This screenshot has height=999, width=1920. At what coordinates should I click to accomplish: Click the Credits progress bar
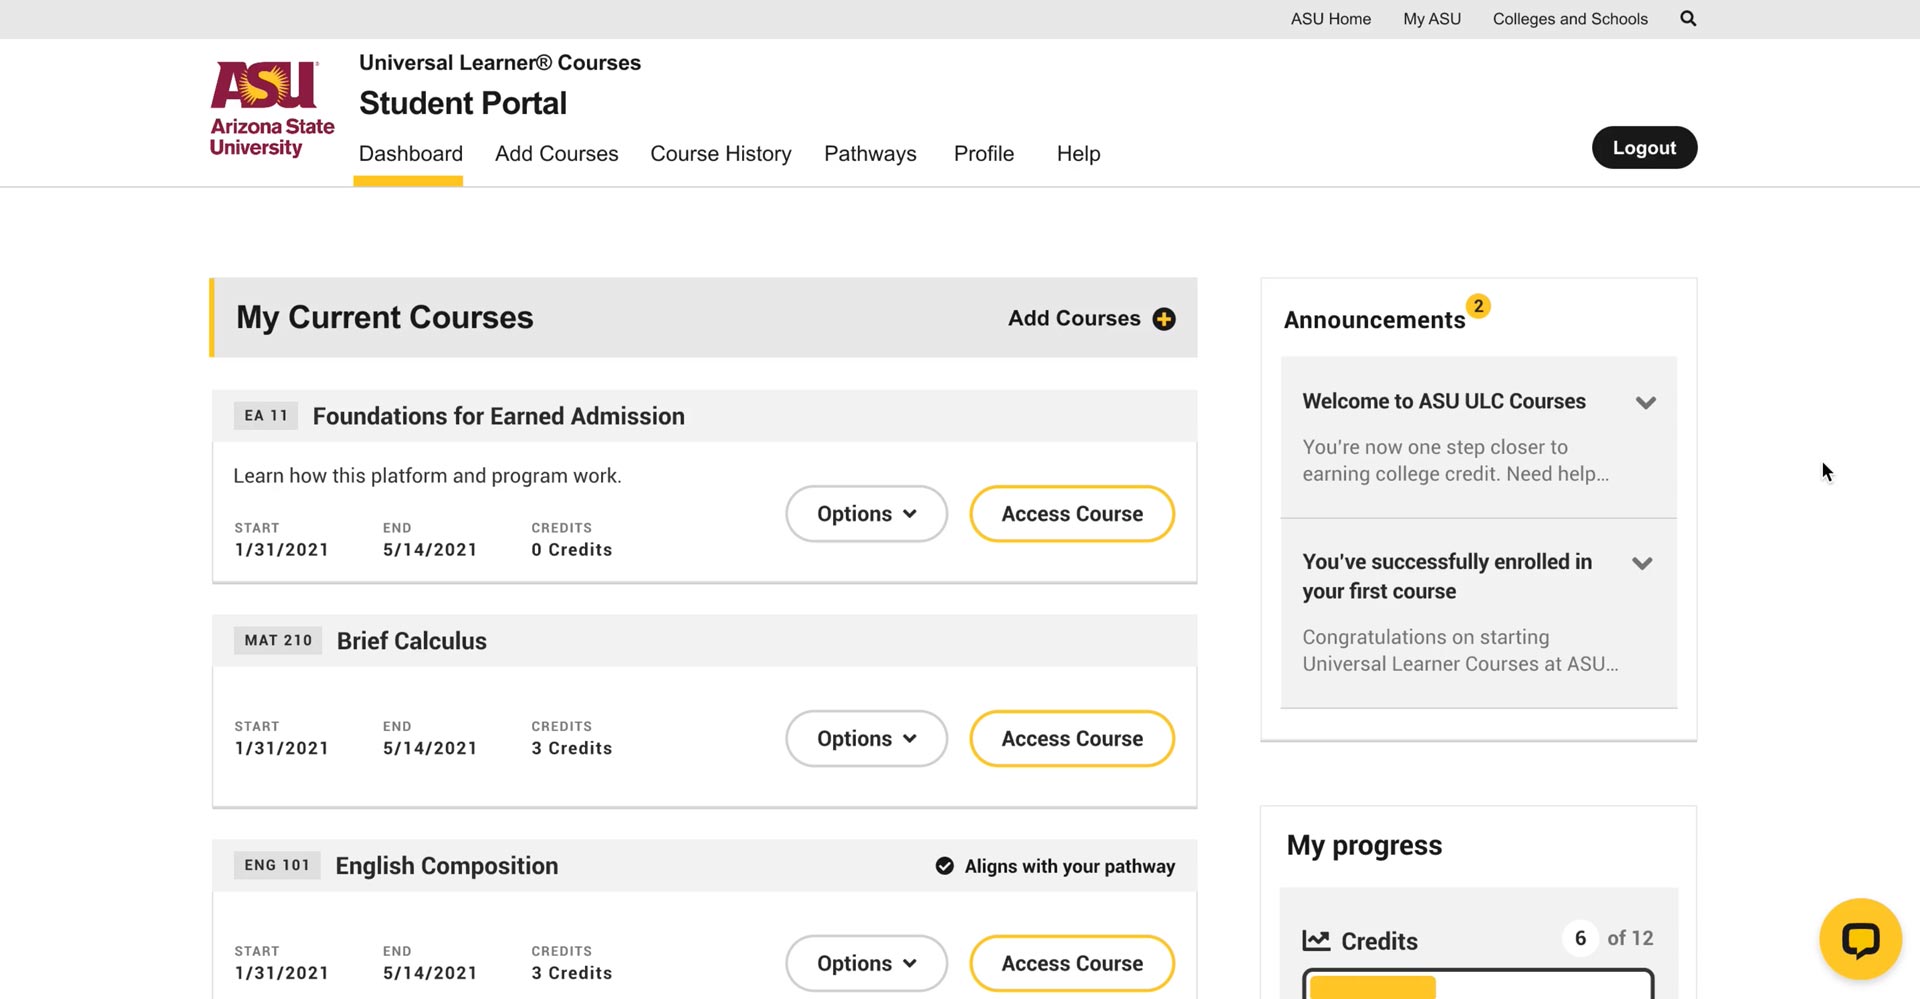1478,984
